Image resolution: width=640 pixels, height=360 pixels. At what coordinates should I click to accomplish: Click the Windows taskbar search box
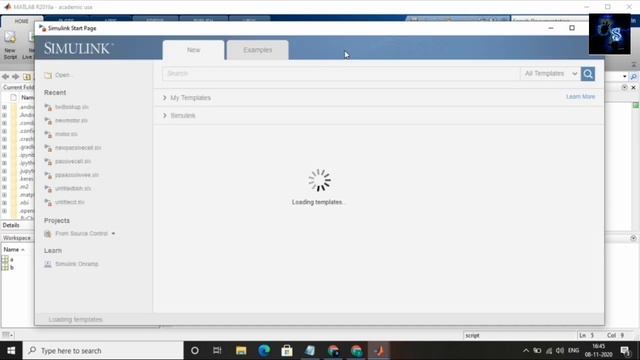(103, 351)
